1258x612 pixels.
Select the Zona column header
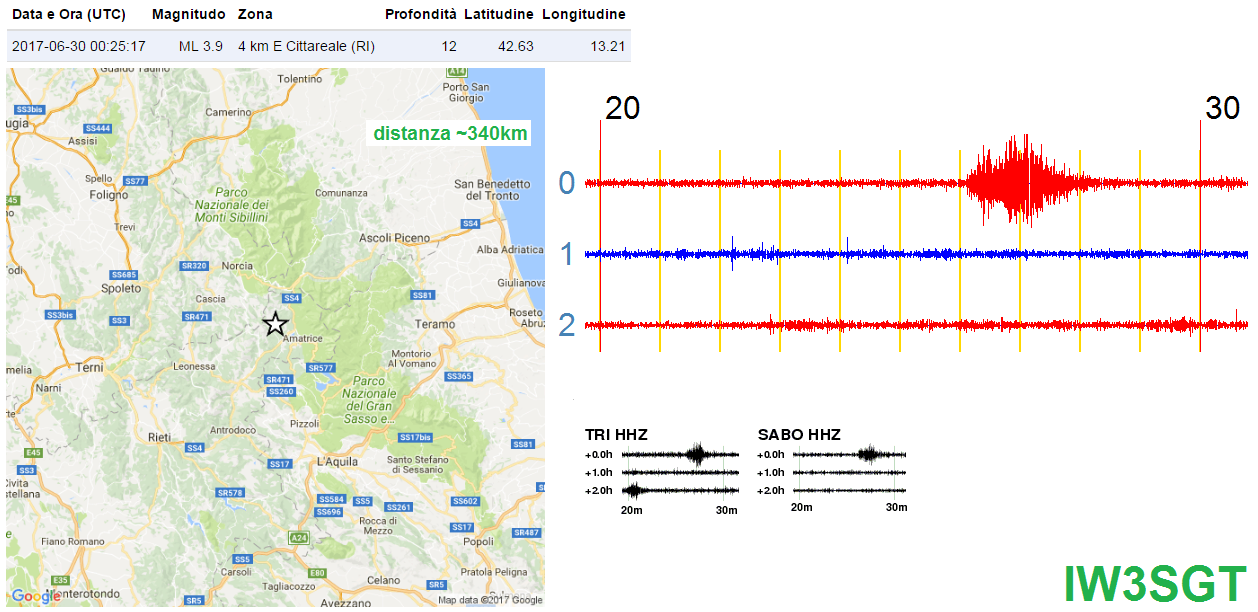255,15
